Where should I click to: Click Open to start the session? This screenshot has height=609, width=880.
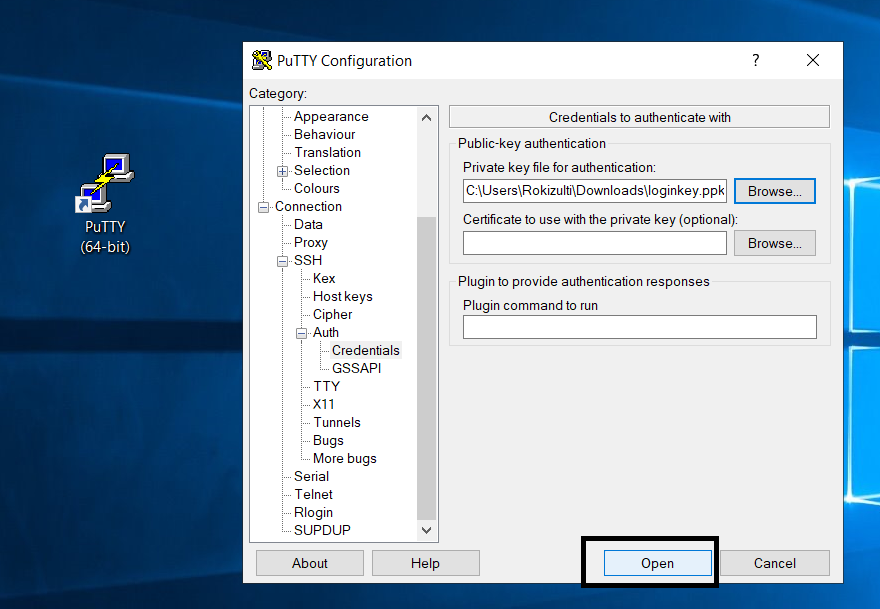[658, 563]
